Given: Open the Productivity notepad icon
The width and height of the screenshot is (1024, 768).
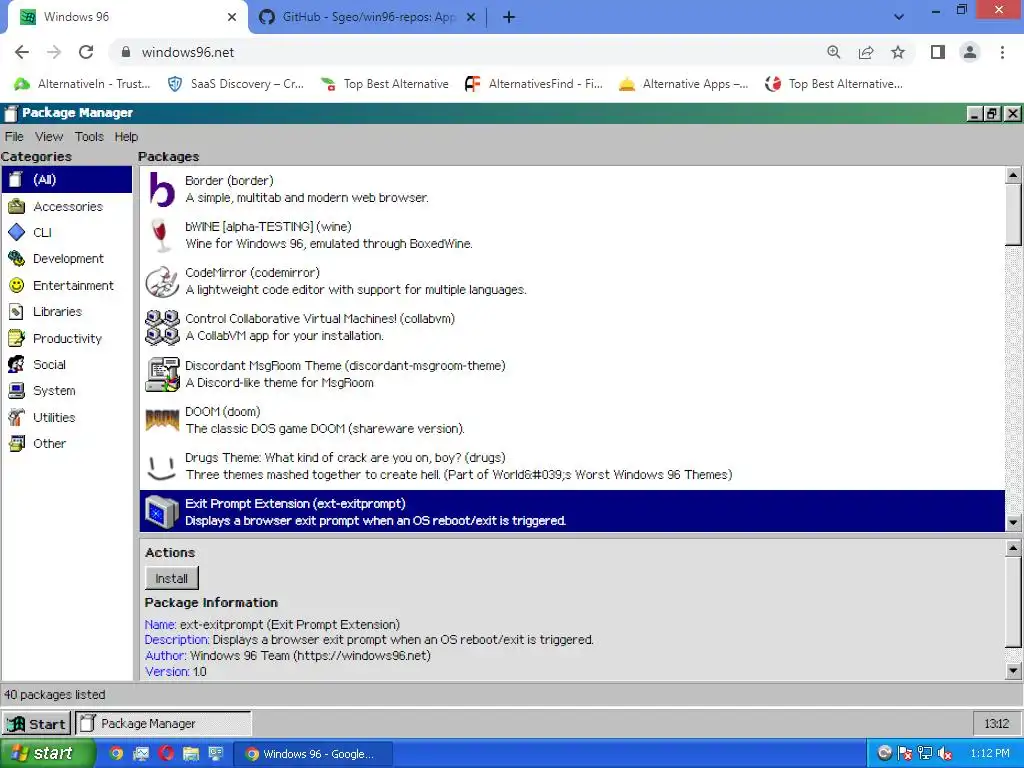Looking at the screenshot, I should tap(16, 338).
